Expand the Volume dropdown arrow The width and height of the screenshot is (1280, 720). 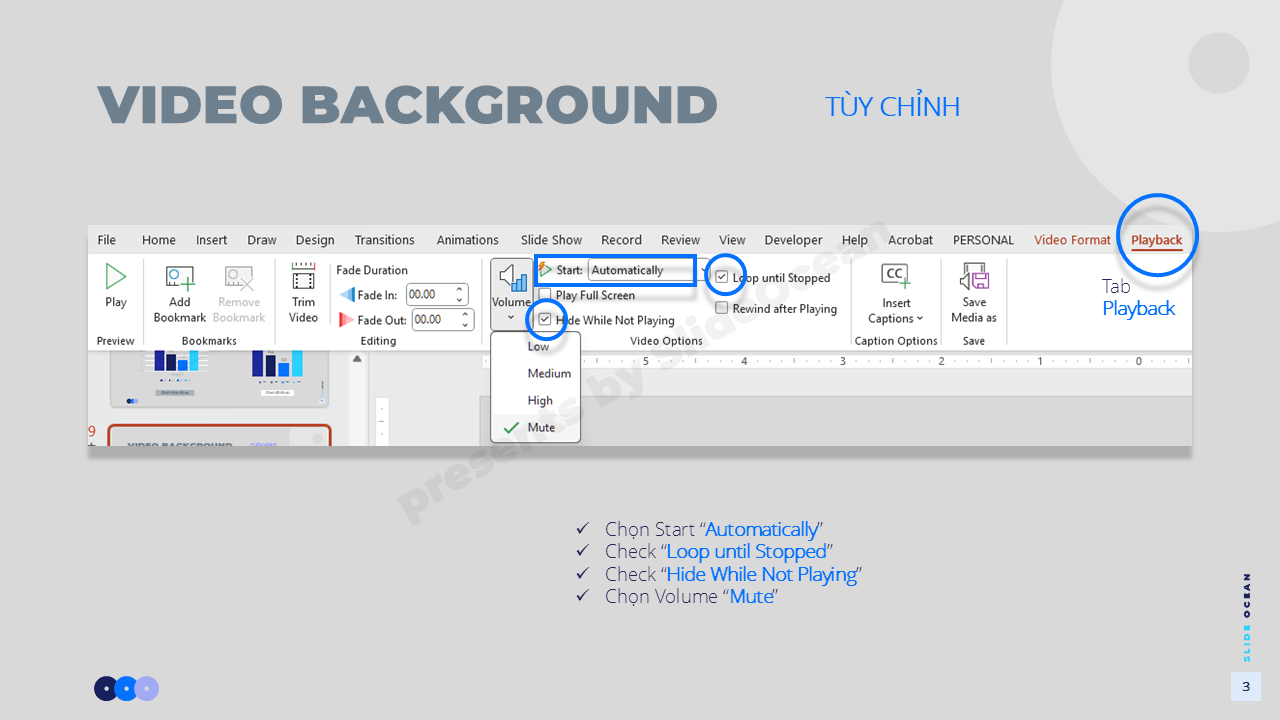pyautogui.click(x=511, y=318)
